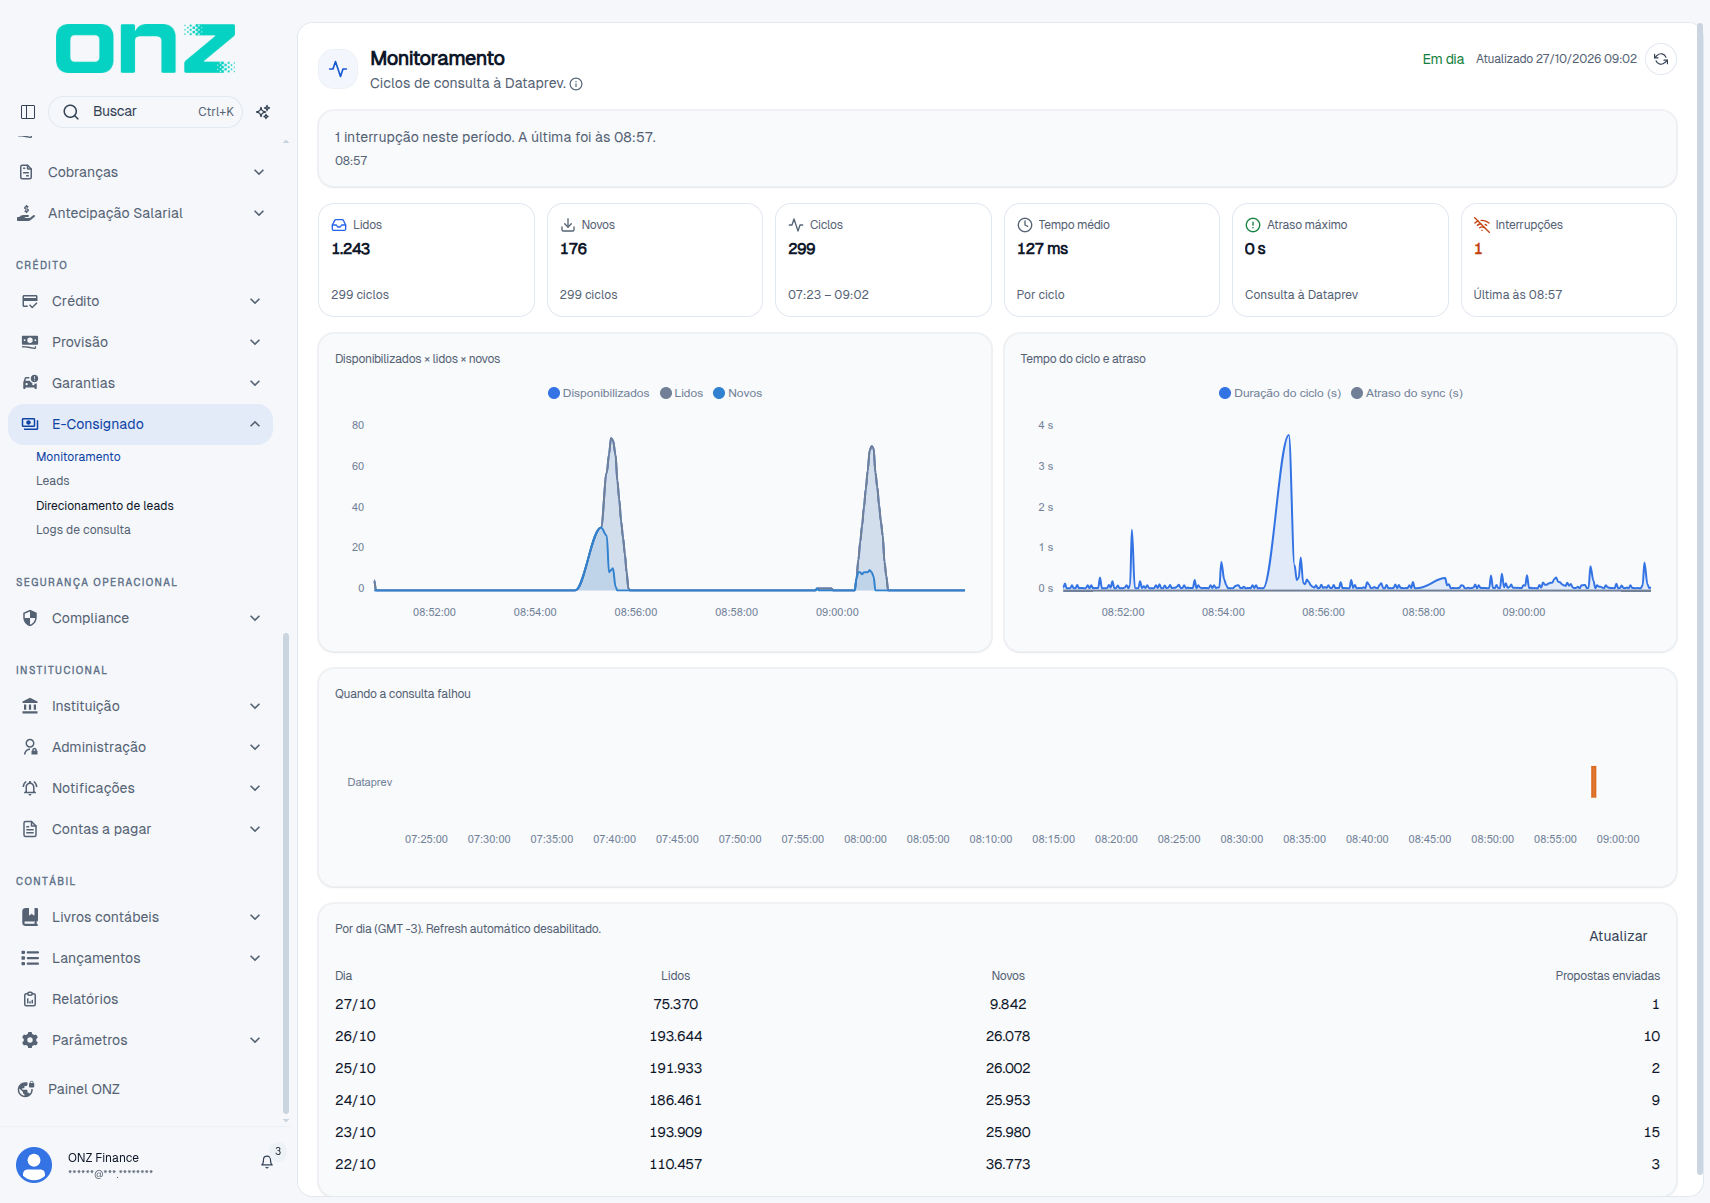Toggle Atraso do sync legend item
1710x1203 pixels.
click(1406, 393)
